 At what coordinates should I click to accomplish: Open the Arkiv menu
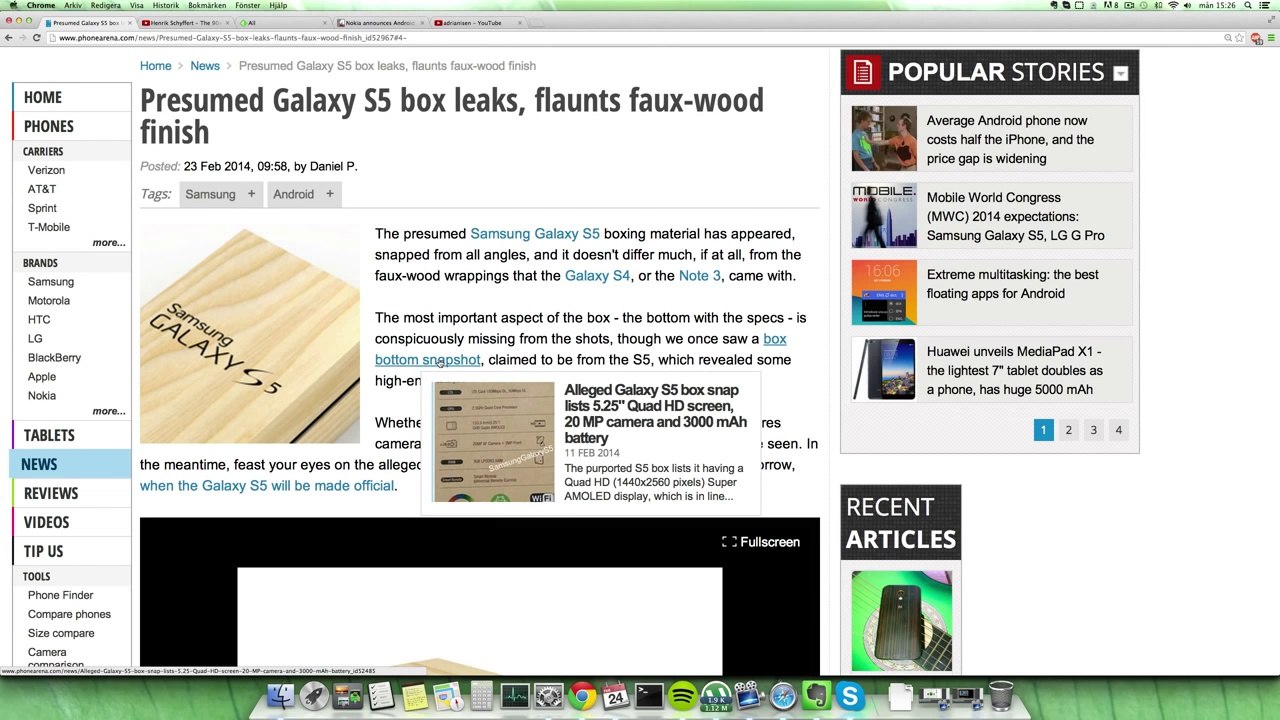click(73, 5)
